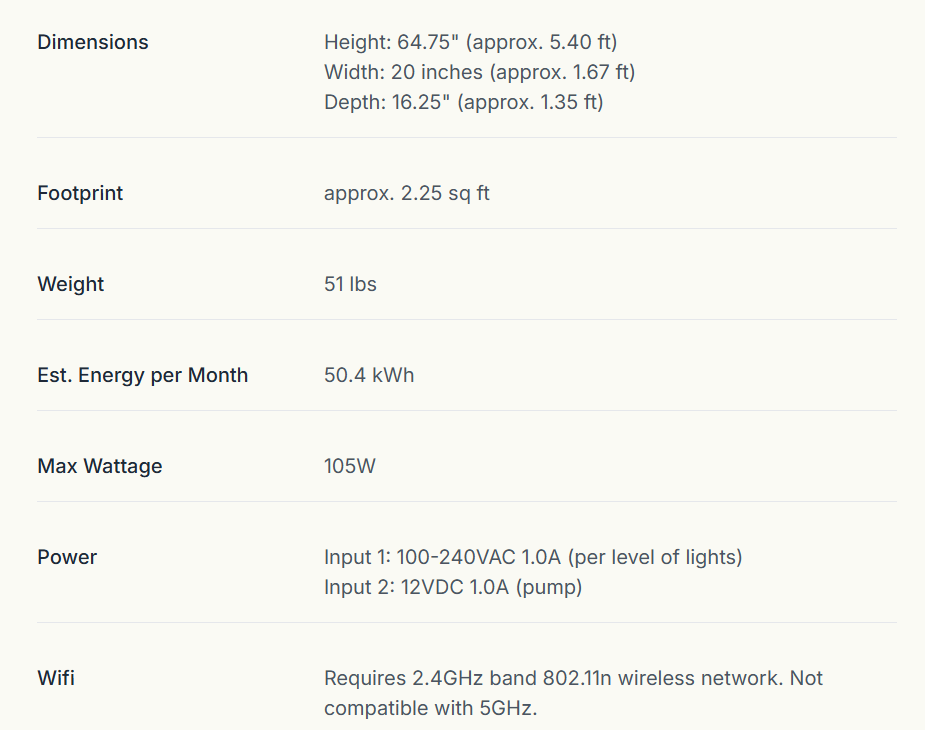Click the Width 20 inches line
This screenshot has width=925, height=730.
tap(479, 72)
